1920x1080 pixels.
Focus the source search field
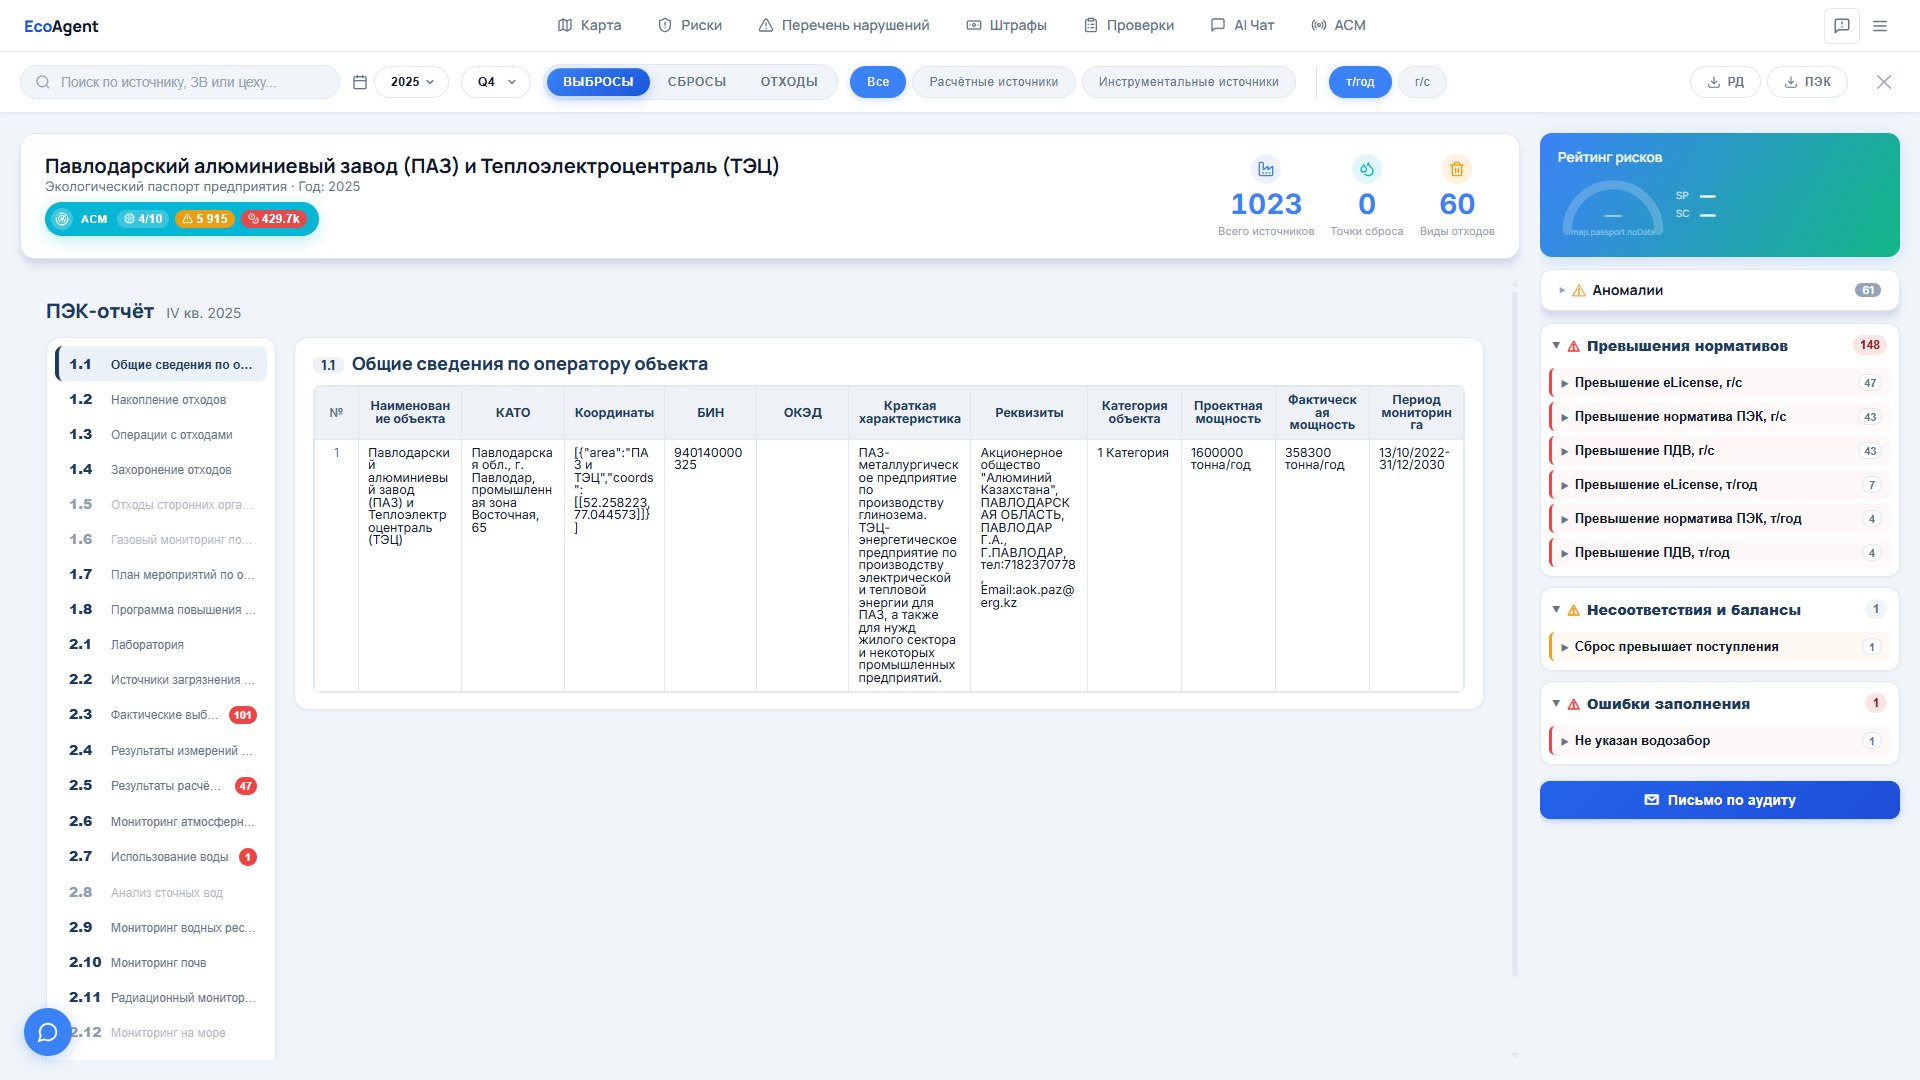180,82
